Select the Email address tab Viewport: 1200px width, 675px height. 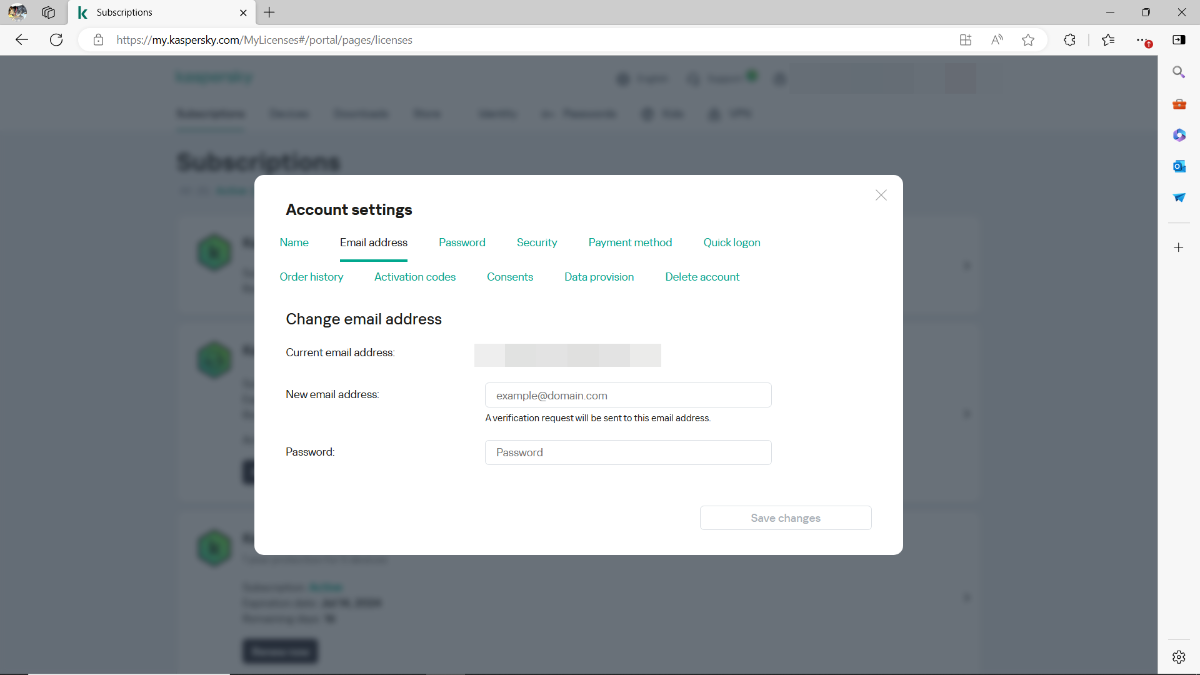(374, 242)
